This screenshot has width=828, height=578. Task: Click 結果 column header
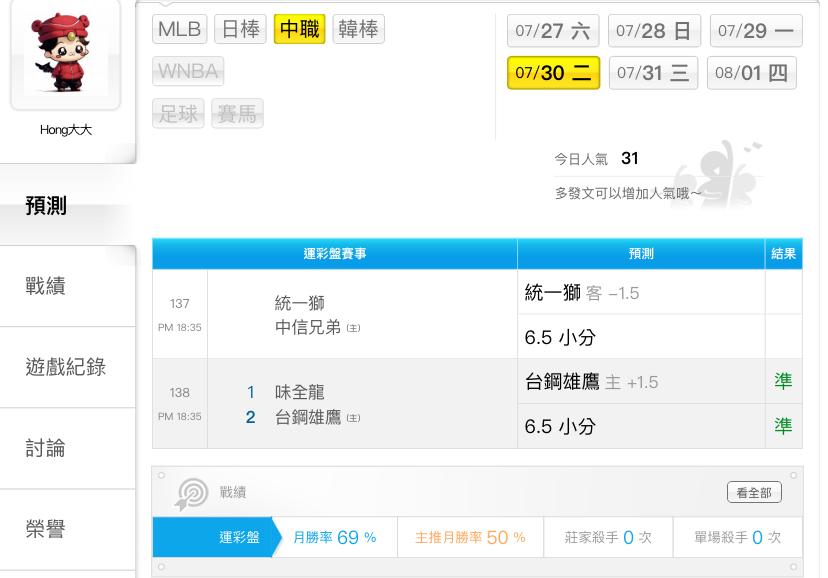pyautogui.click(x=783, y=254)
